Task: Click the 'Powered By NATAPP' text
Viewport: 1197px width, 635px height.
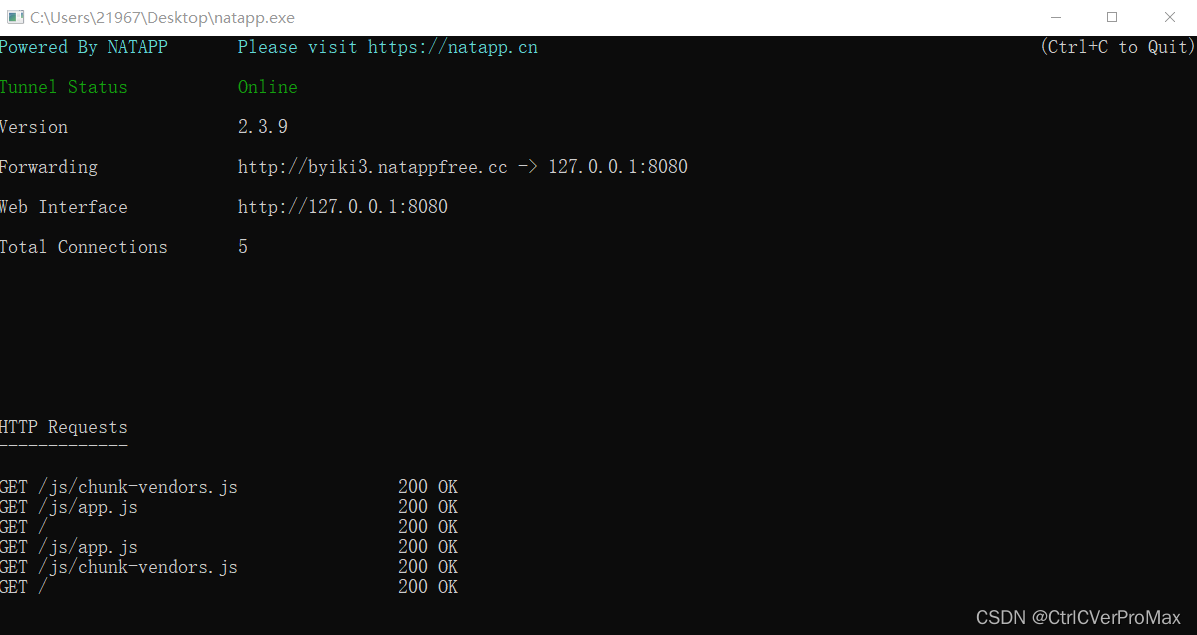Action: (83, 47)
